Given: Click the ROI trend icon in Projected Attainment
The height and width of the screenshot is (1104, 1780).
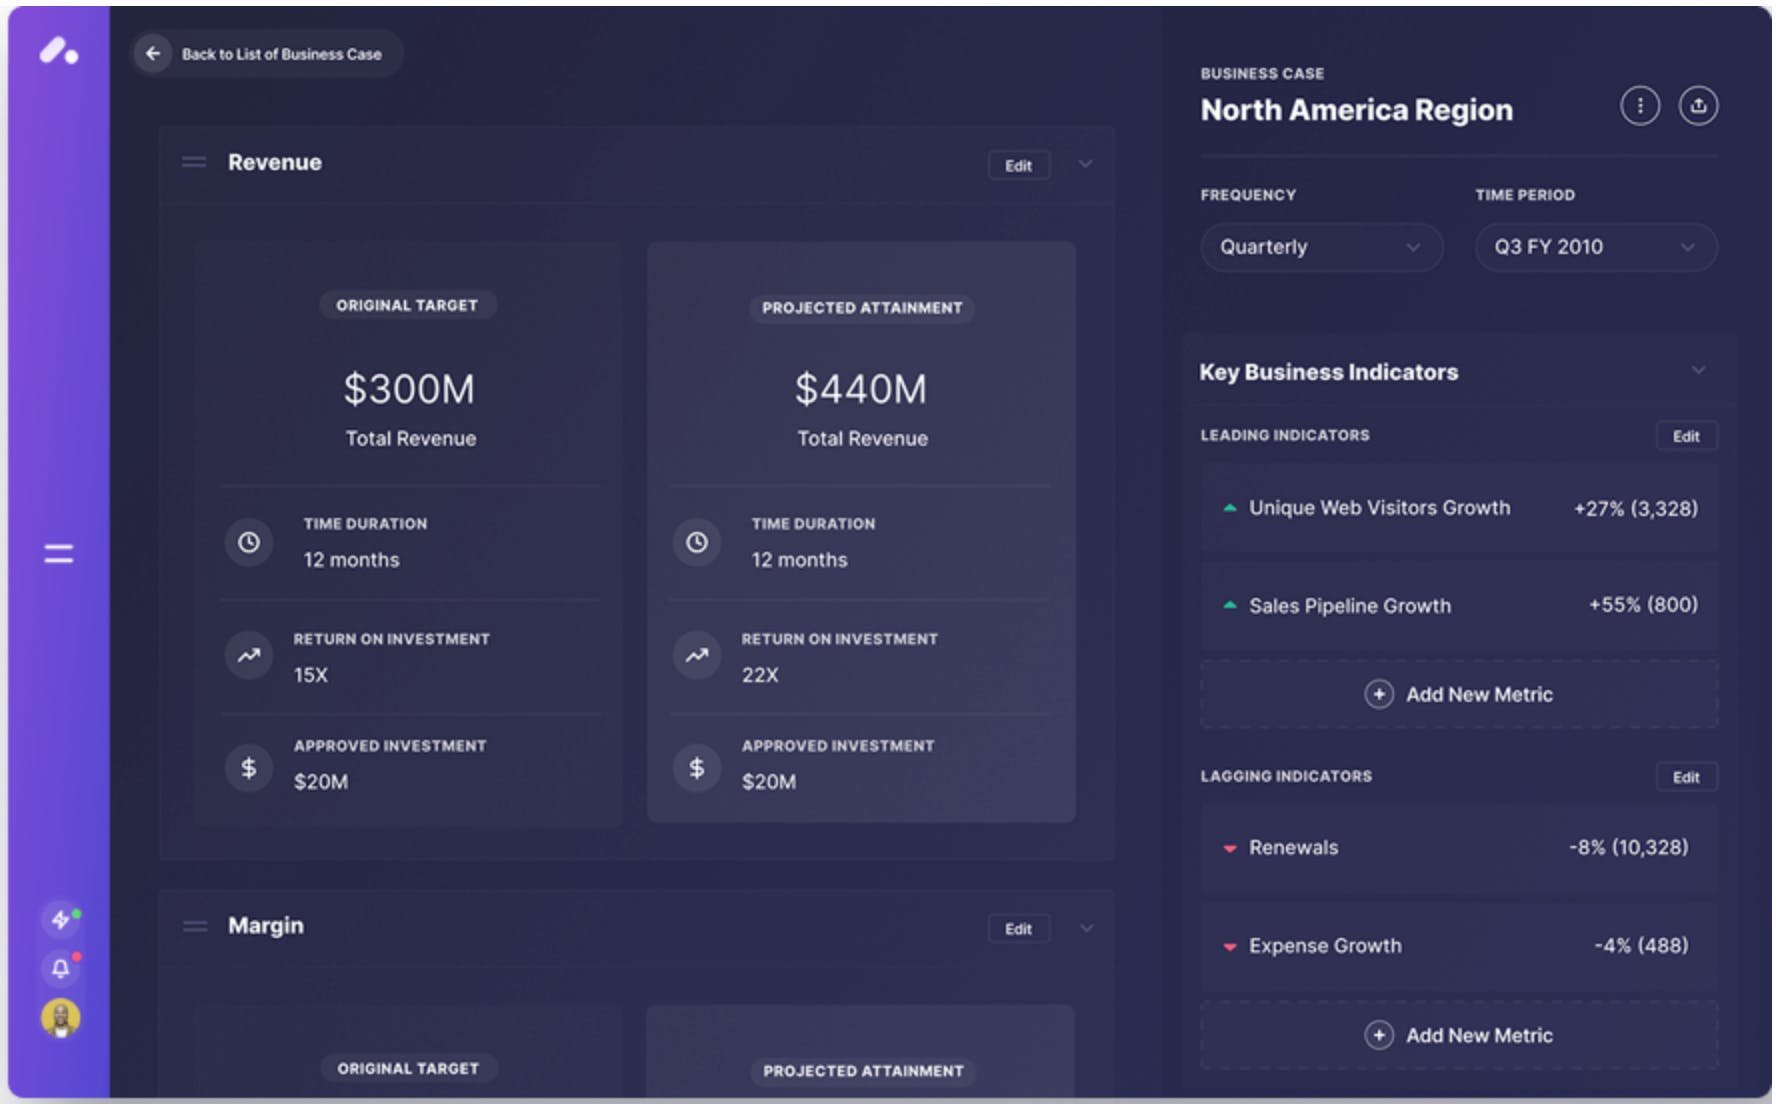Looking at the screenshot, I should [x=697, y=656].
